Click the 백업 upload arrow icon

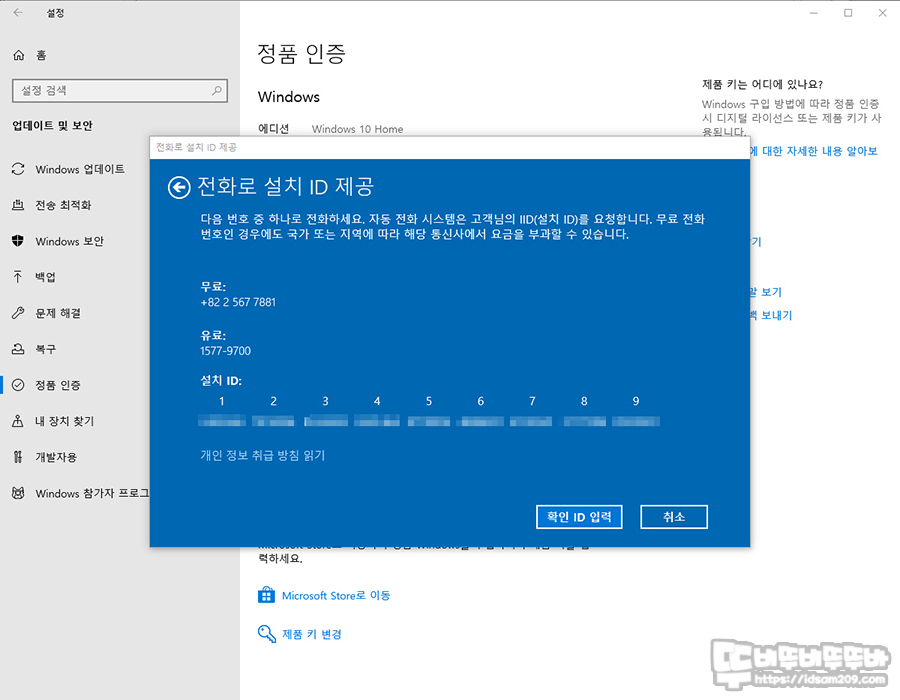(18, 277)
